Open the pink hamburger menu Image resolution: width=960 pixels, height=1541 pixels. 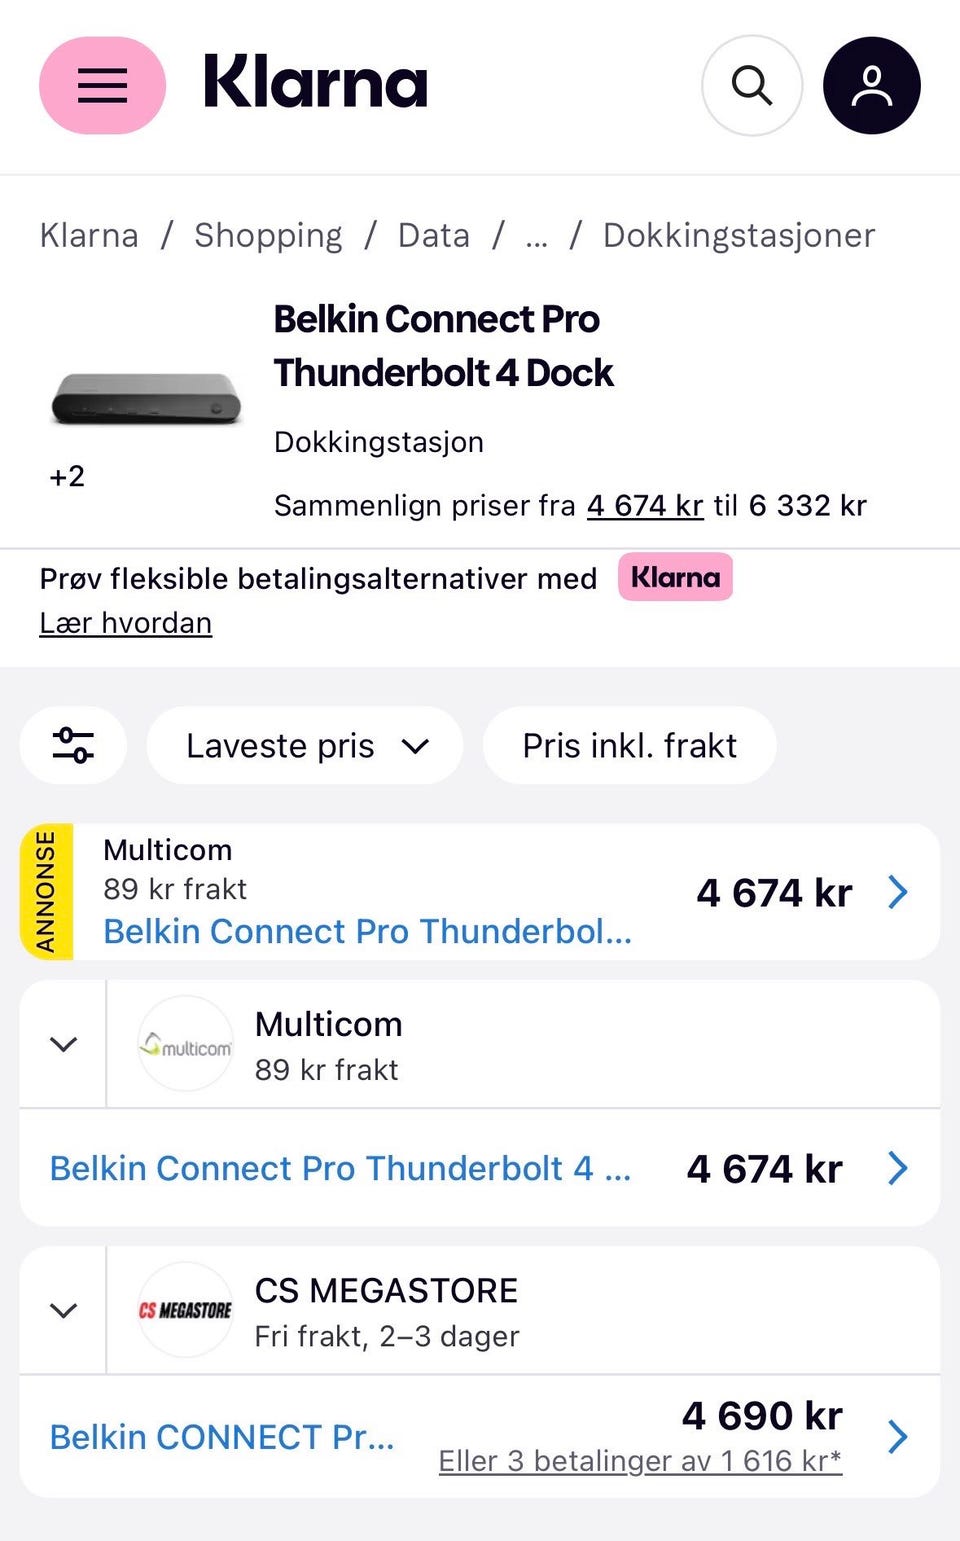pyautogui.click(x=102, y=85)
